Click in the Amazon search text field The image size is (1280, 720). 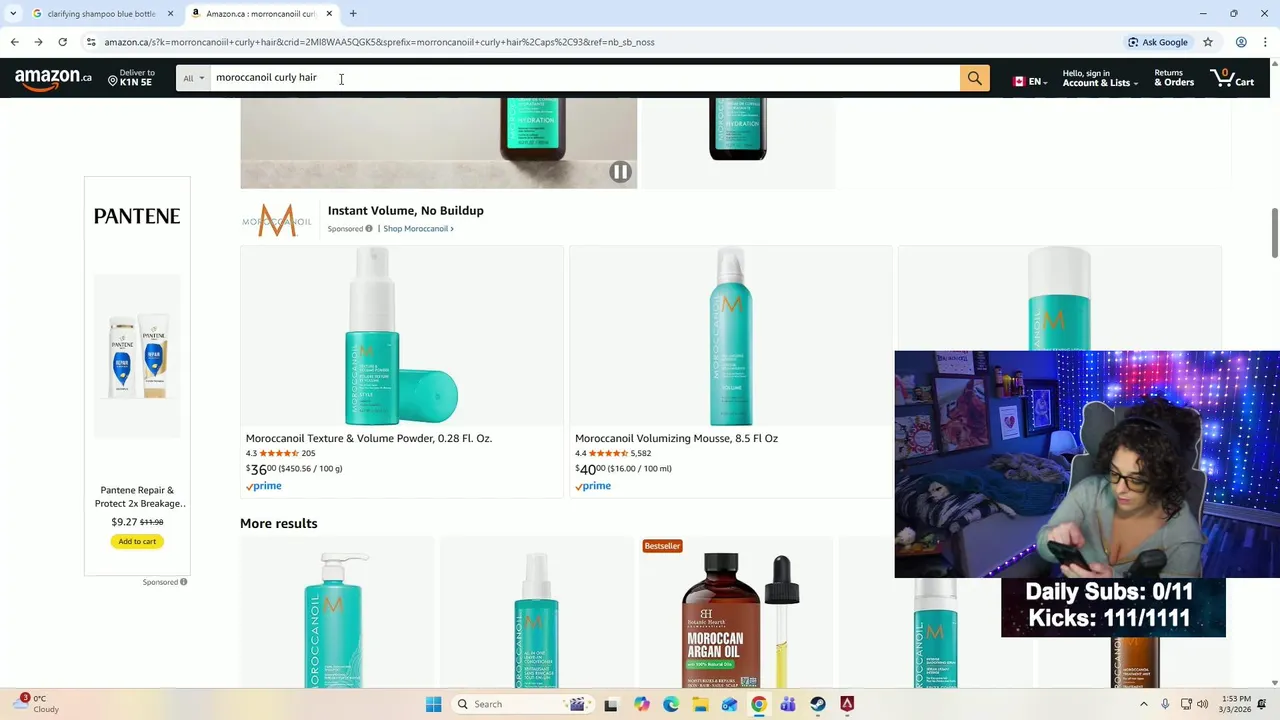pos(585,78)
